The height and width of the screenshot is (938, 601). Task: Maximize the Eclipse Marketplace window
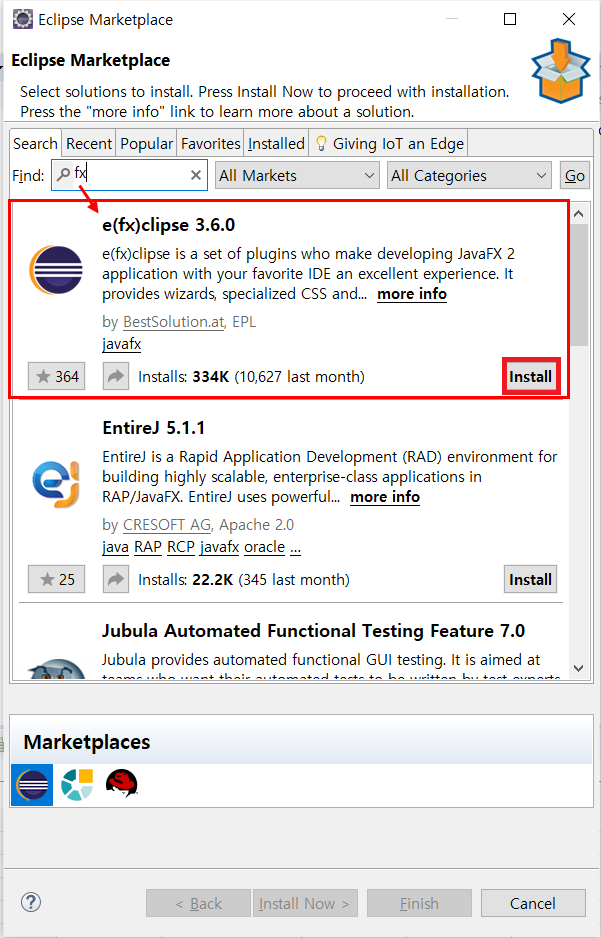tap(510, 19)
